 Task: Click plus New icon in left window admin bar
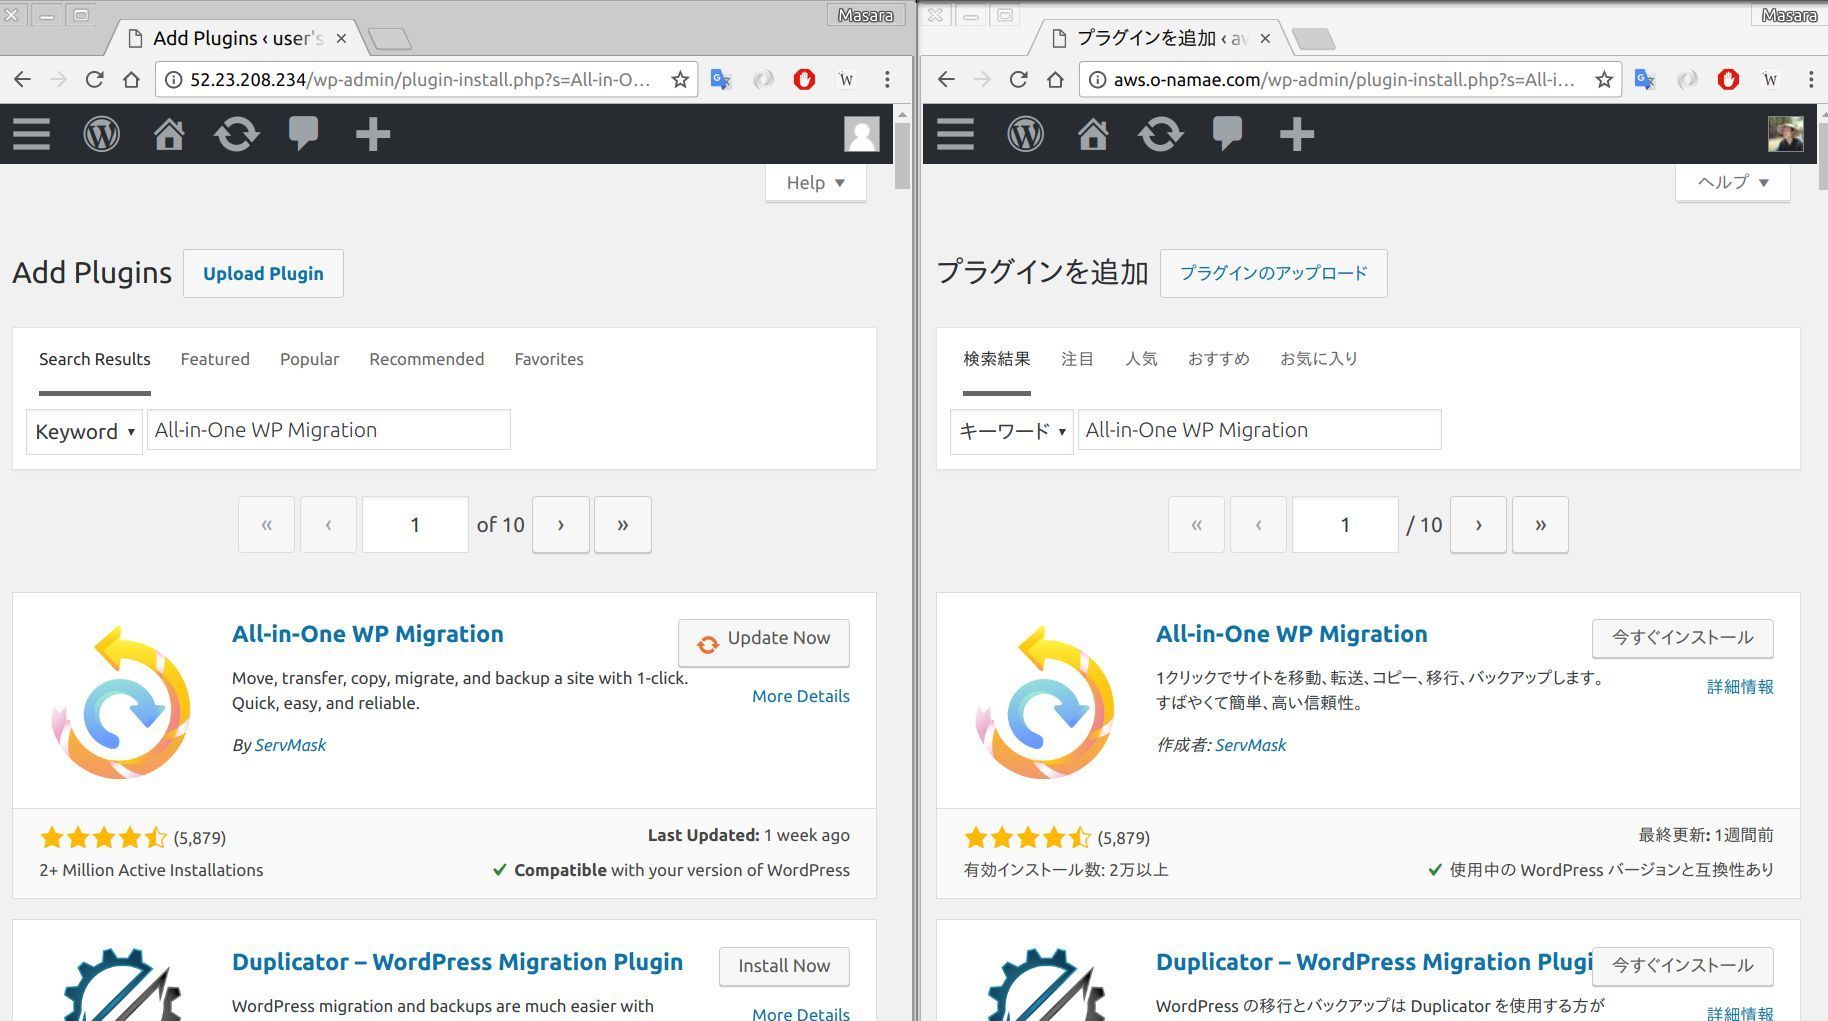tap(373, 134)
